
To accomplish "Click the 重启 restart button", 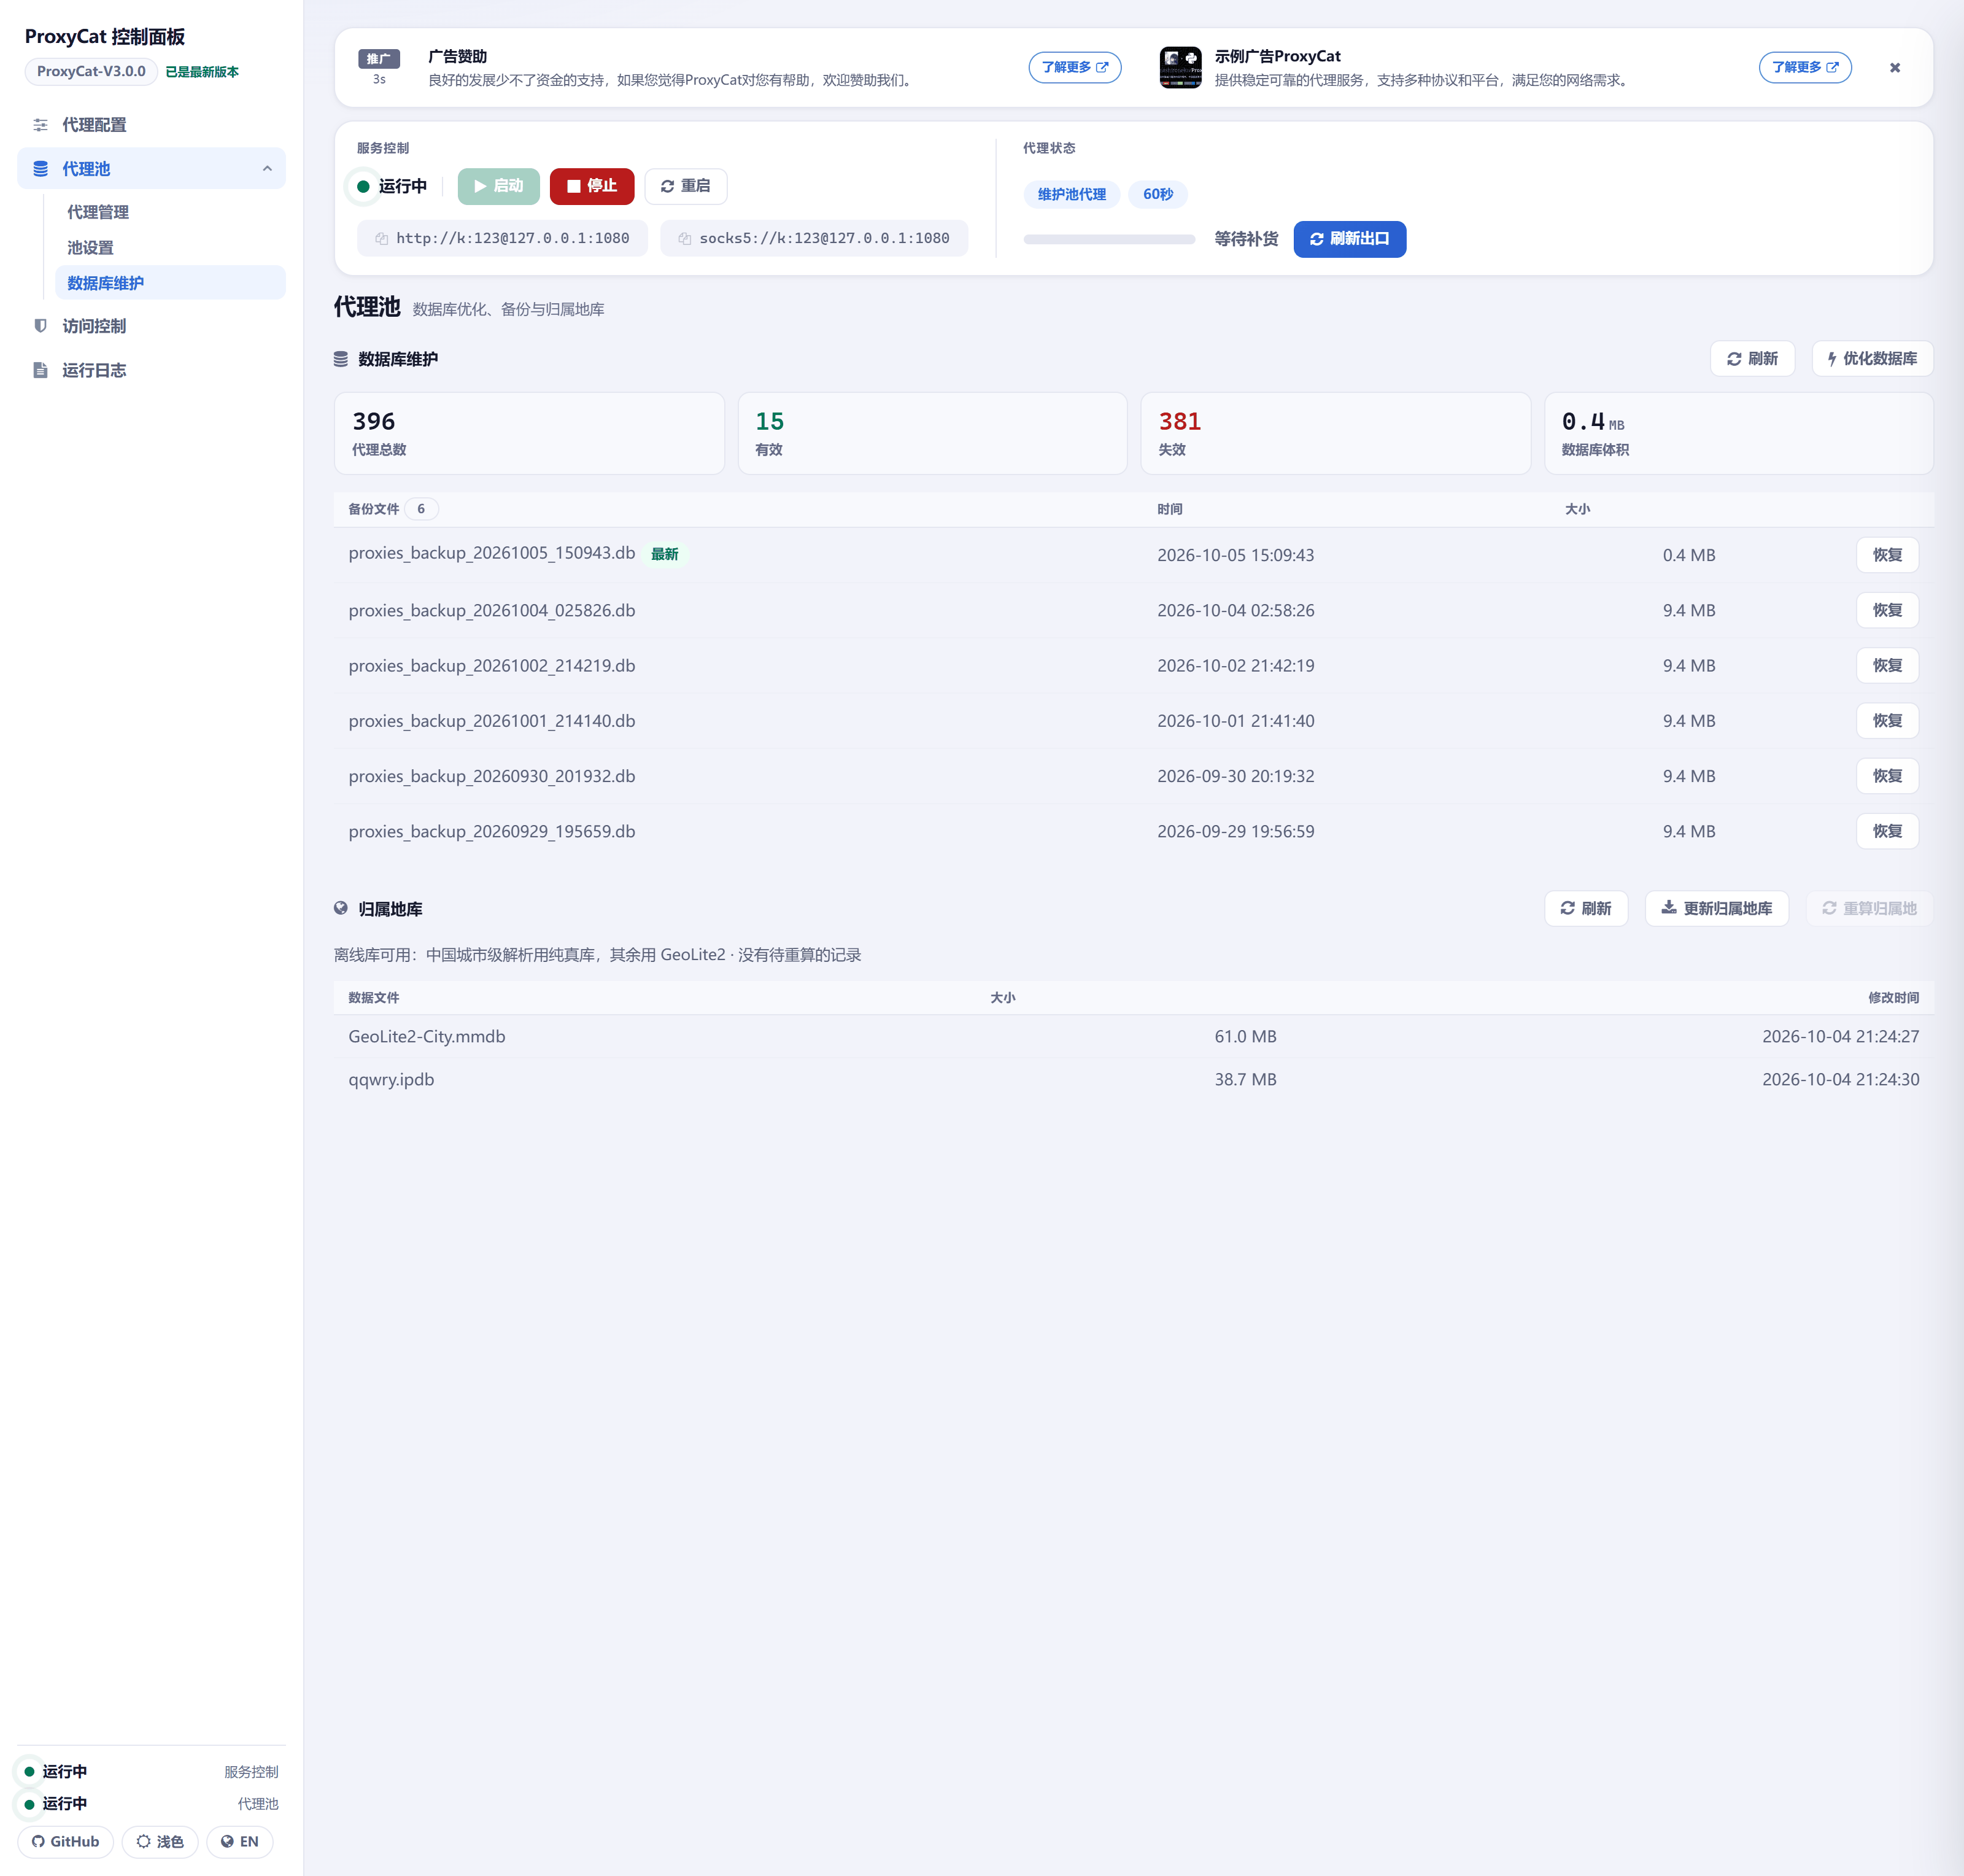I will pyautogui.click(x=685, y=186).
